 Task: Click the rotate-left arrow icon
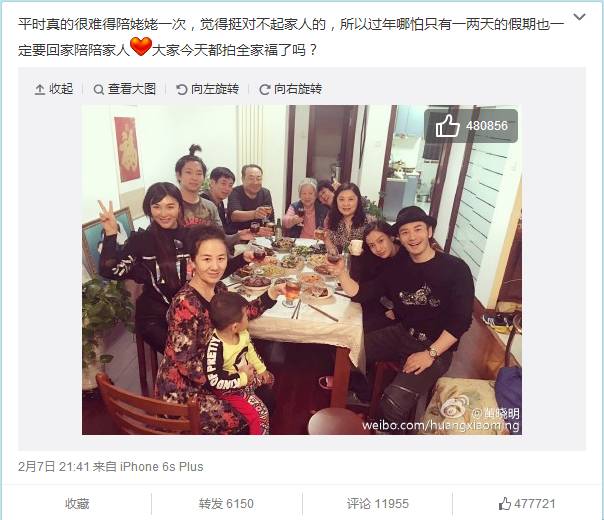[181, 89]
